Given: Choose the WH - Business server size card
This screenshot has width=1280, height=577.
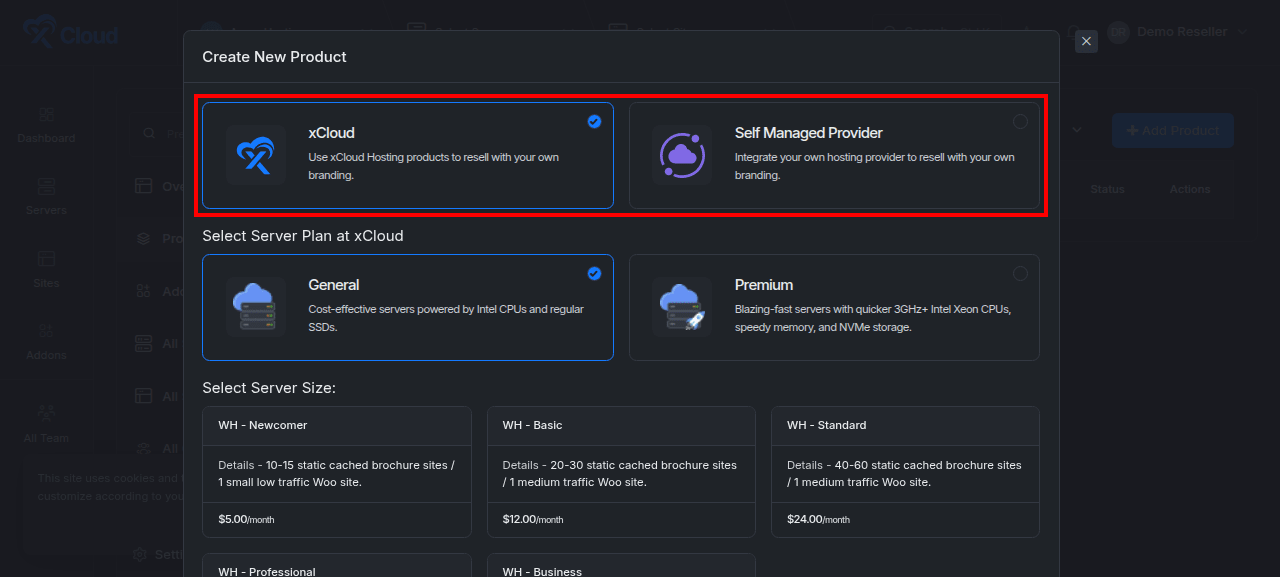Looking at the screenshot, I should [621, 566].
